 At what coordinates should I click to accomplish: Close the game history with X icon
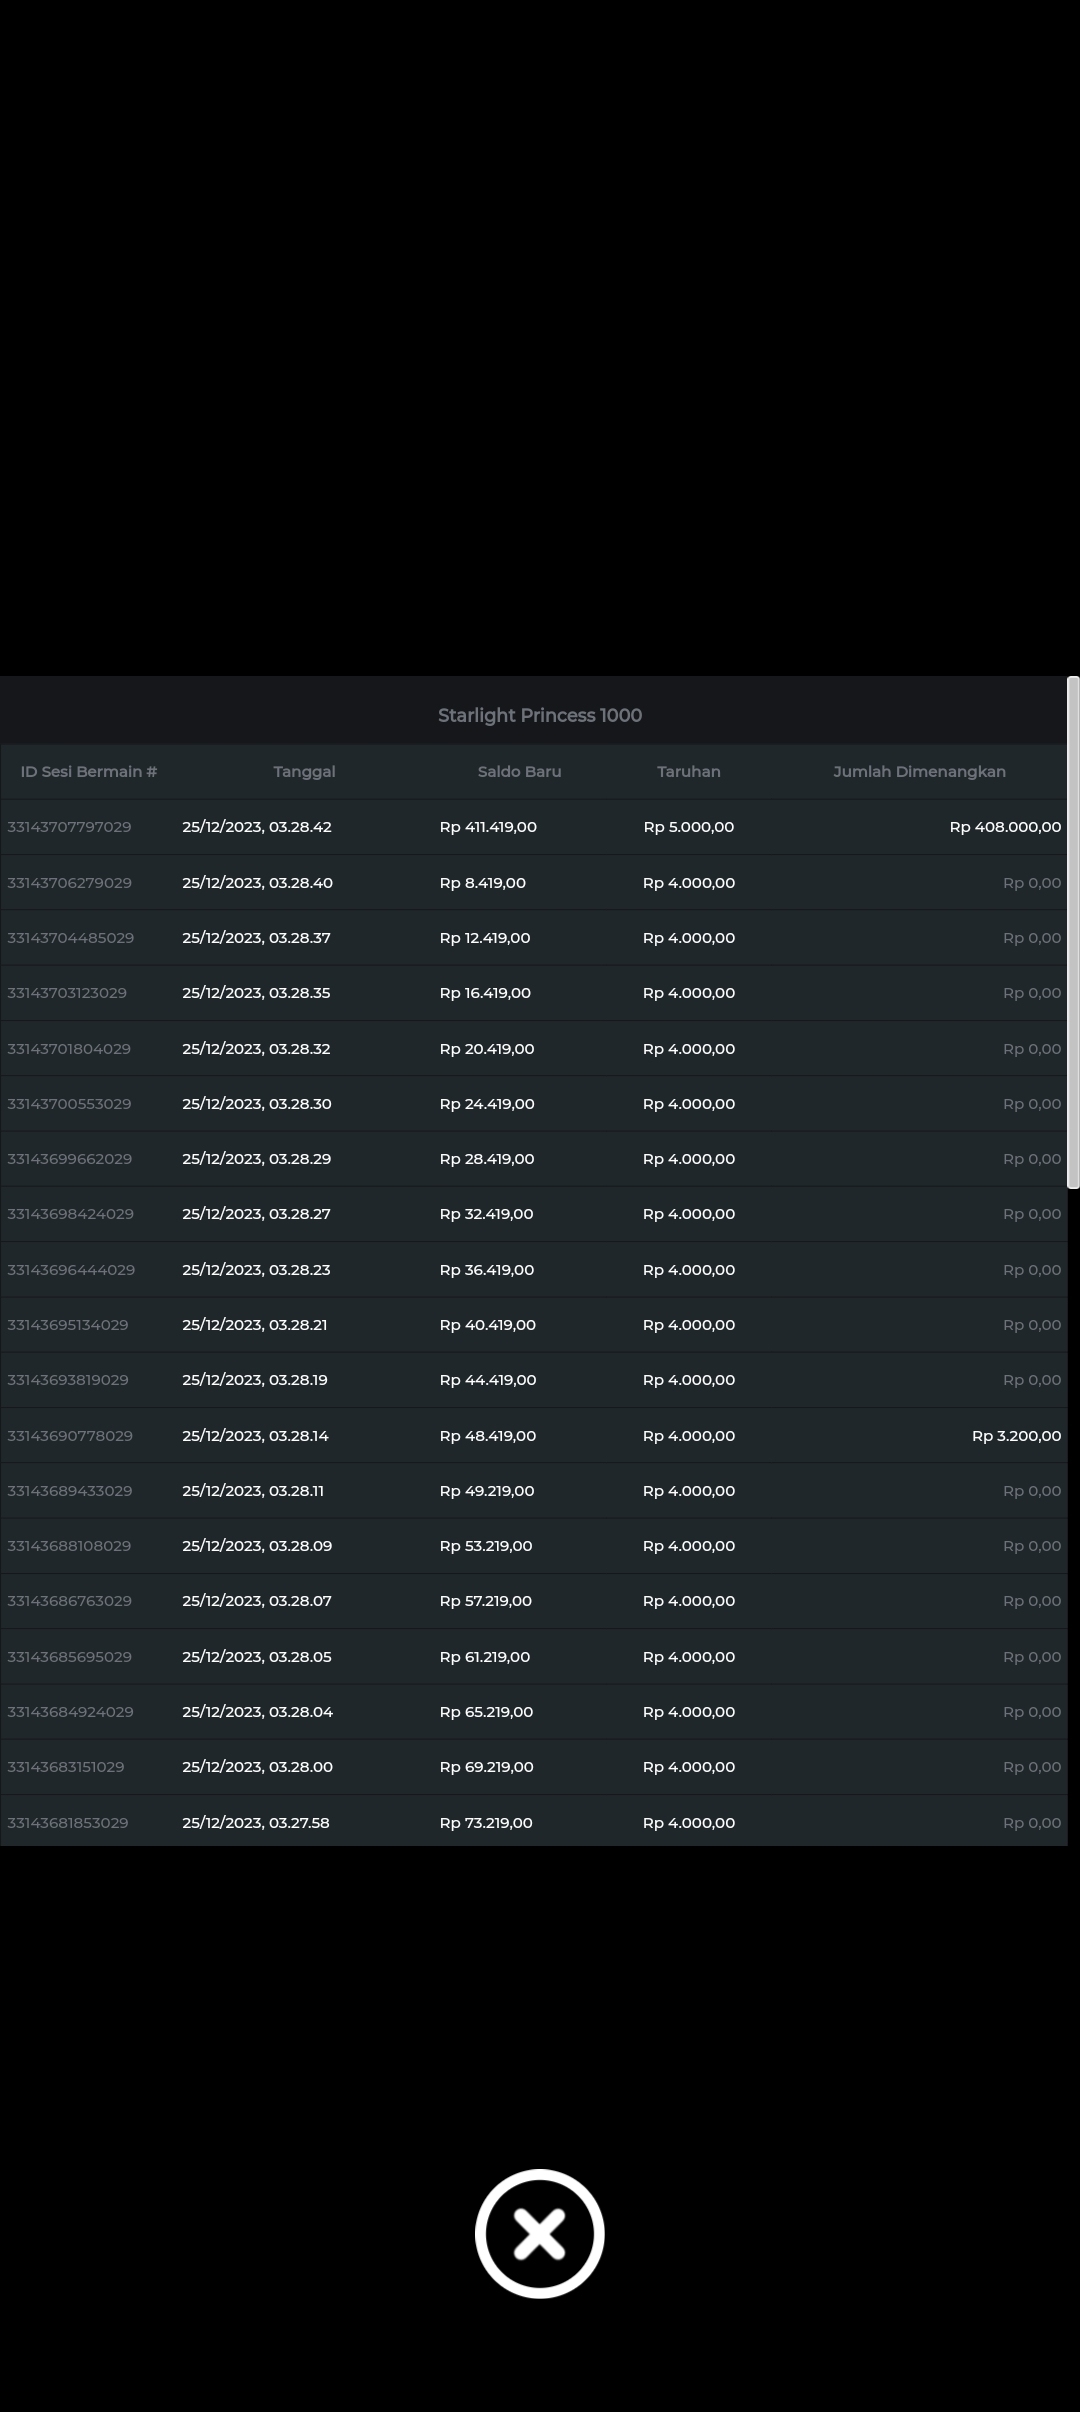[x=539, y=2233]
